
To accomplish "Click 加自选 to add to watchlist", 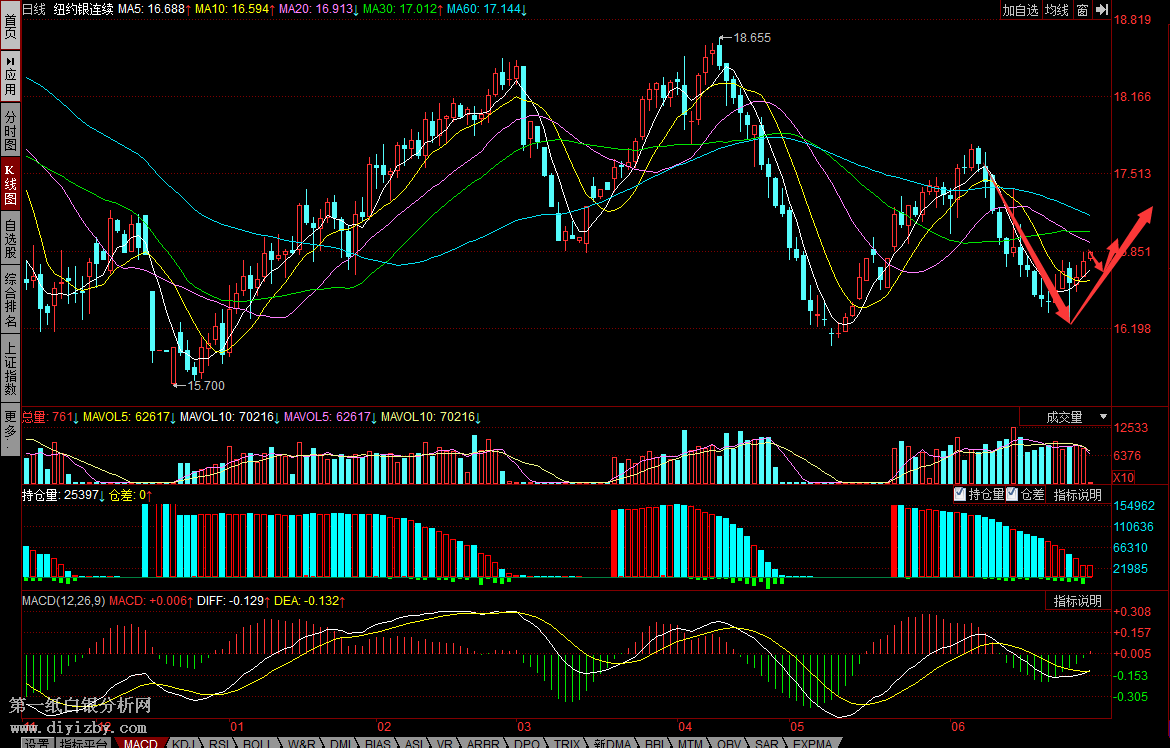I will pos(1020,10).
